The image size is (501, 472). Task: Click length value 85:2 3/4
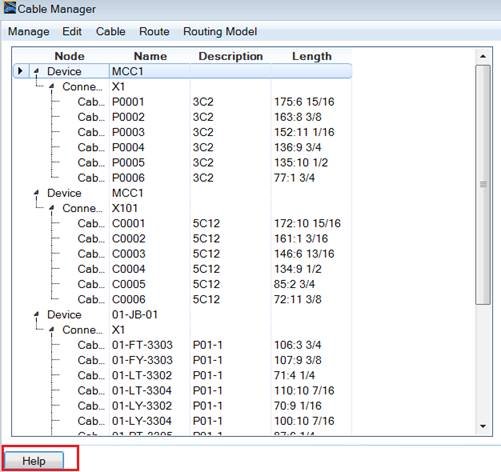click(x=294, y=284)
